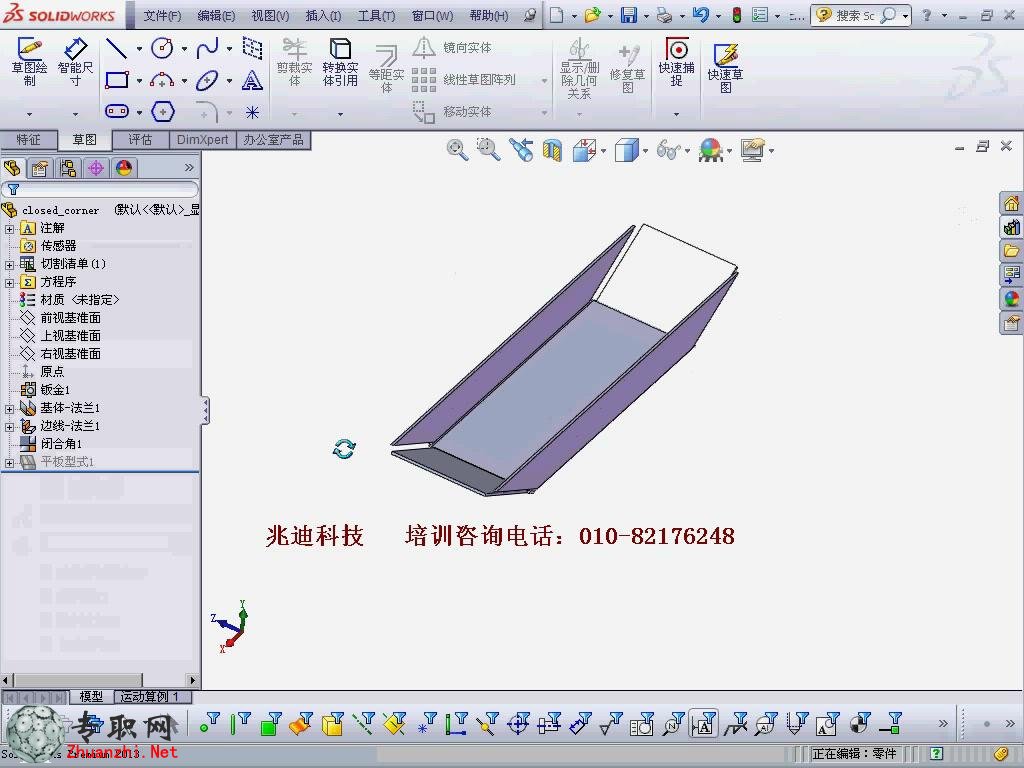
Task: Select the Spline sketch tool
Action: pyautogui.click(x=207, y=48)
